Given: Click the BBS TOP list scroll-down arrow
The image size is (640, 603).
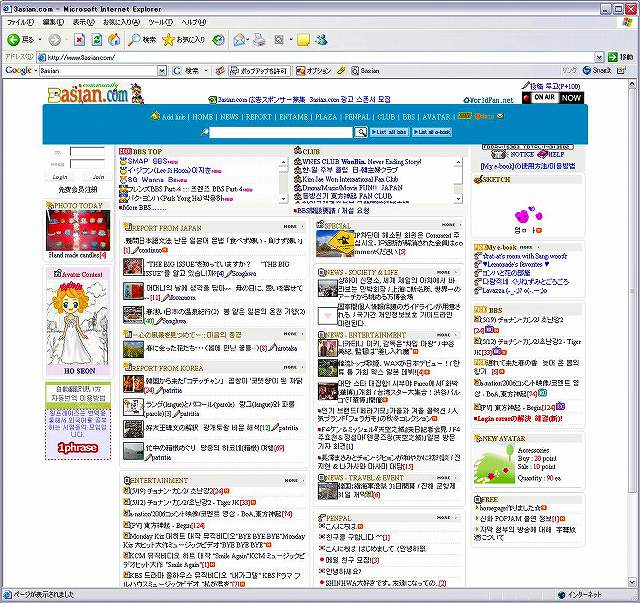Looking at the screenshot, I should [283, 199].
